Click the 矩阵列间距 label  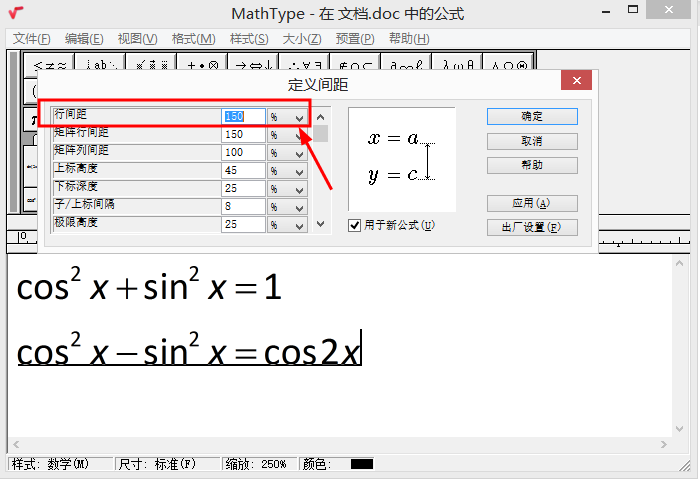(81, 150)
